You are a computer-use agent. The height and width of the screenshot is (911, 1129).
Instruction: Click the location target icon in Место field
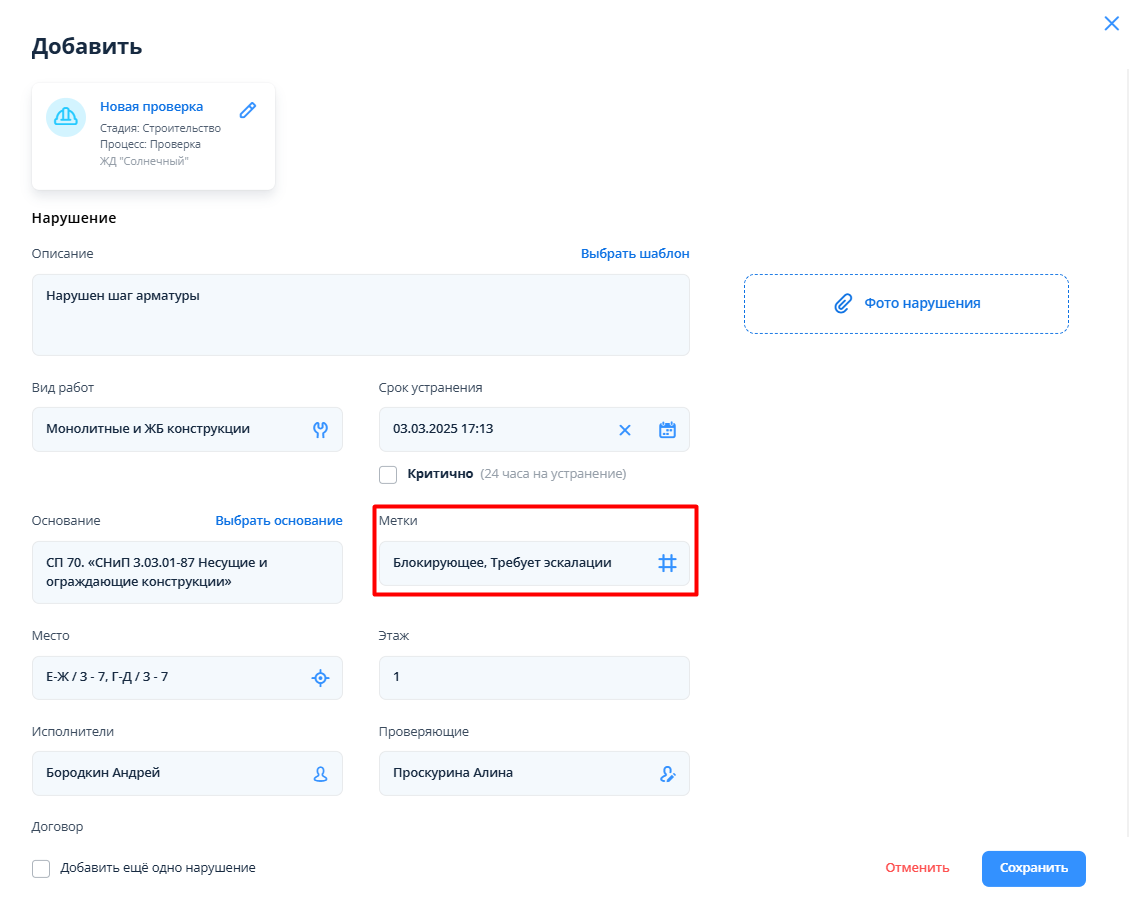[x=320, y=678]
